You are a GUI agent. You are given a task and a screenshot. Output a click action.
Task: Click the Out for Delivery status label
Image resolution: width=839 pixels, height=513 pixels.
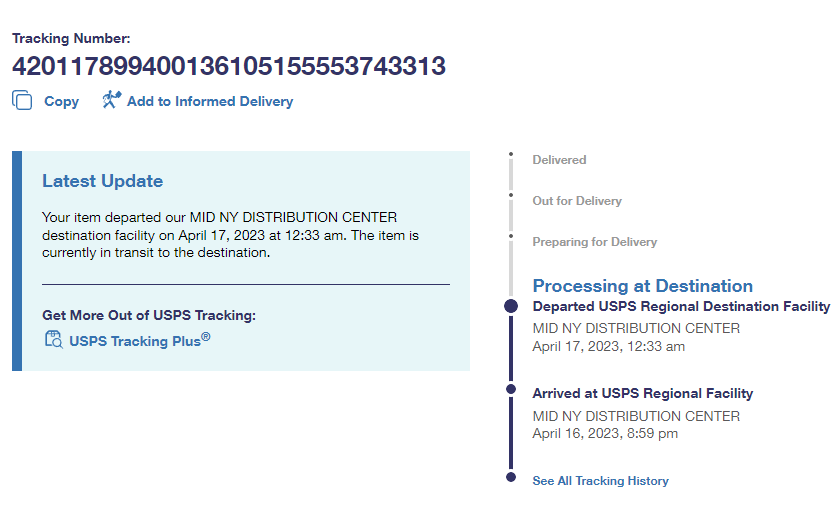pyautogui.click(x=576, y=201)
